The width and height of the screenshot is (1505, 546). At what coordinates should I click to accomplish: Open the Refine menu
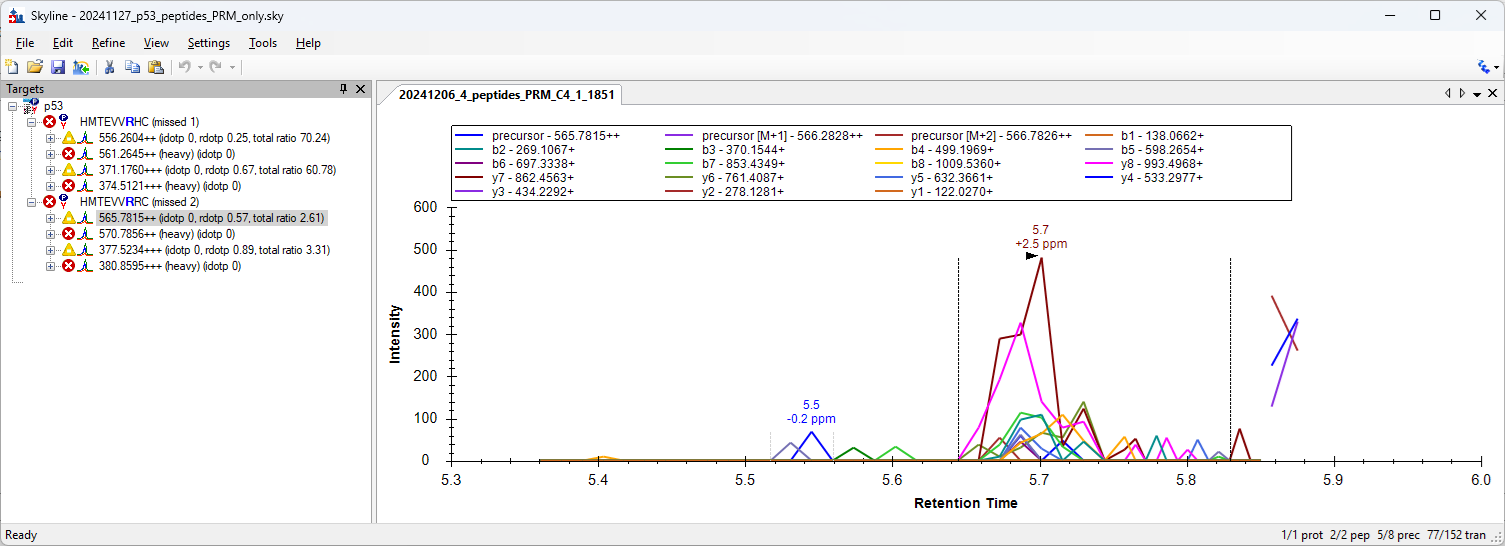click(x=108, y=43)
